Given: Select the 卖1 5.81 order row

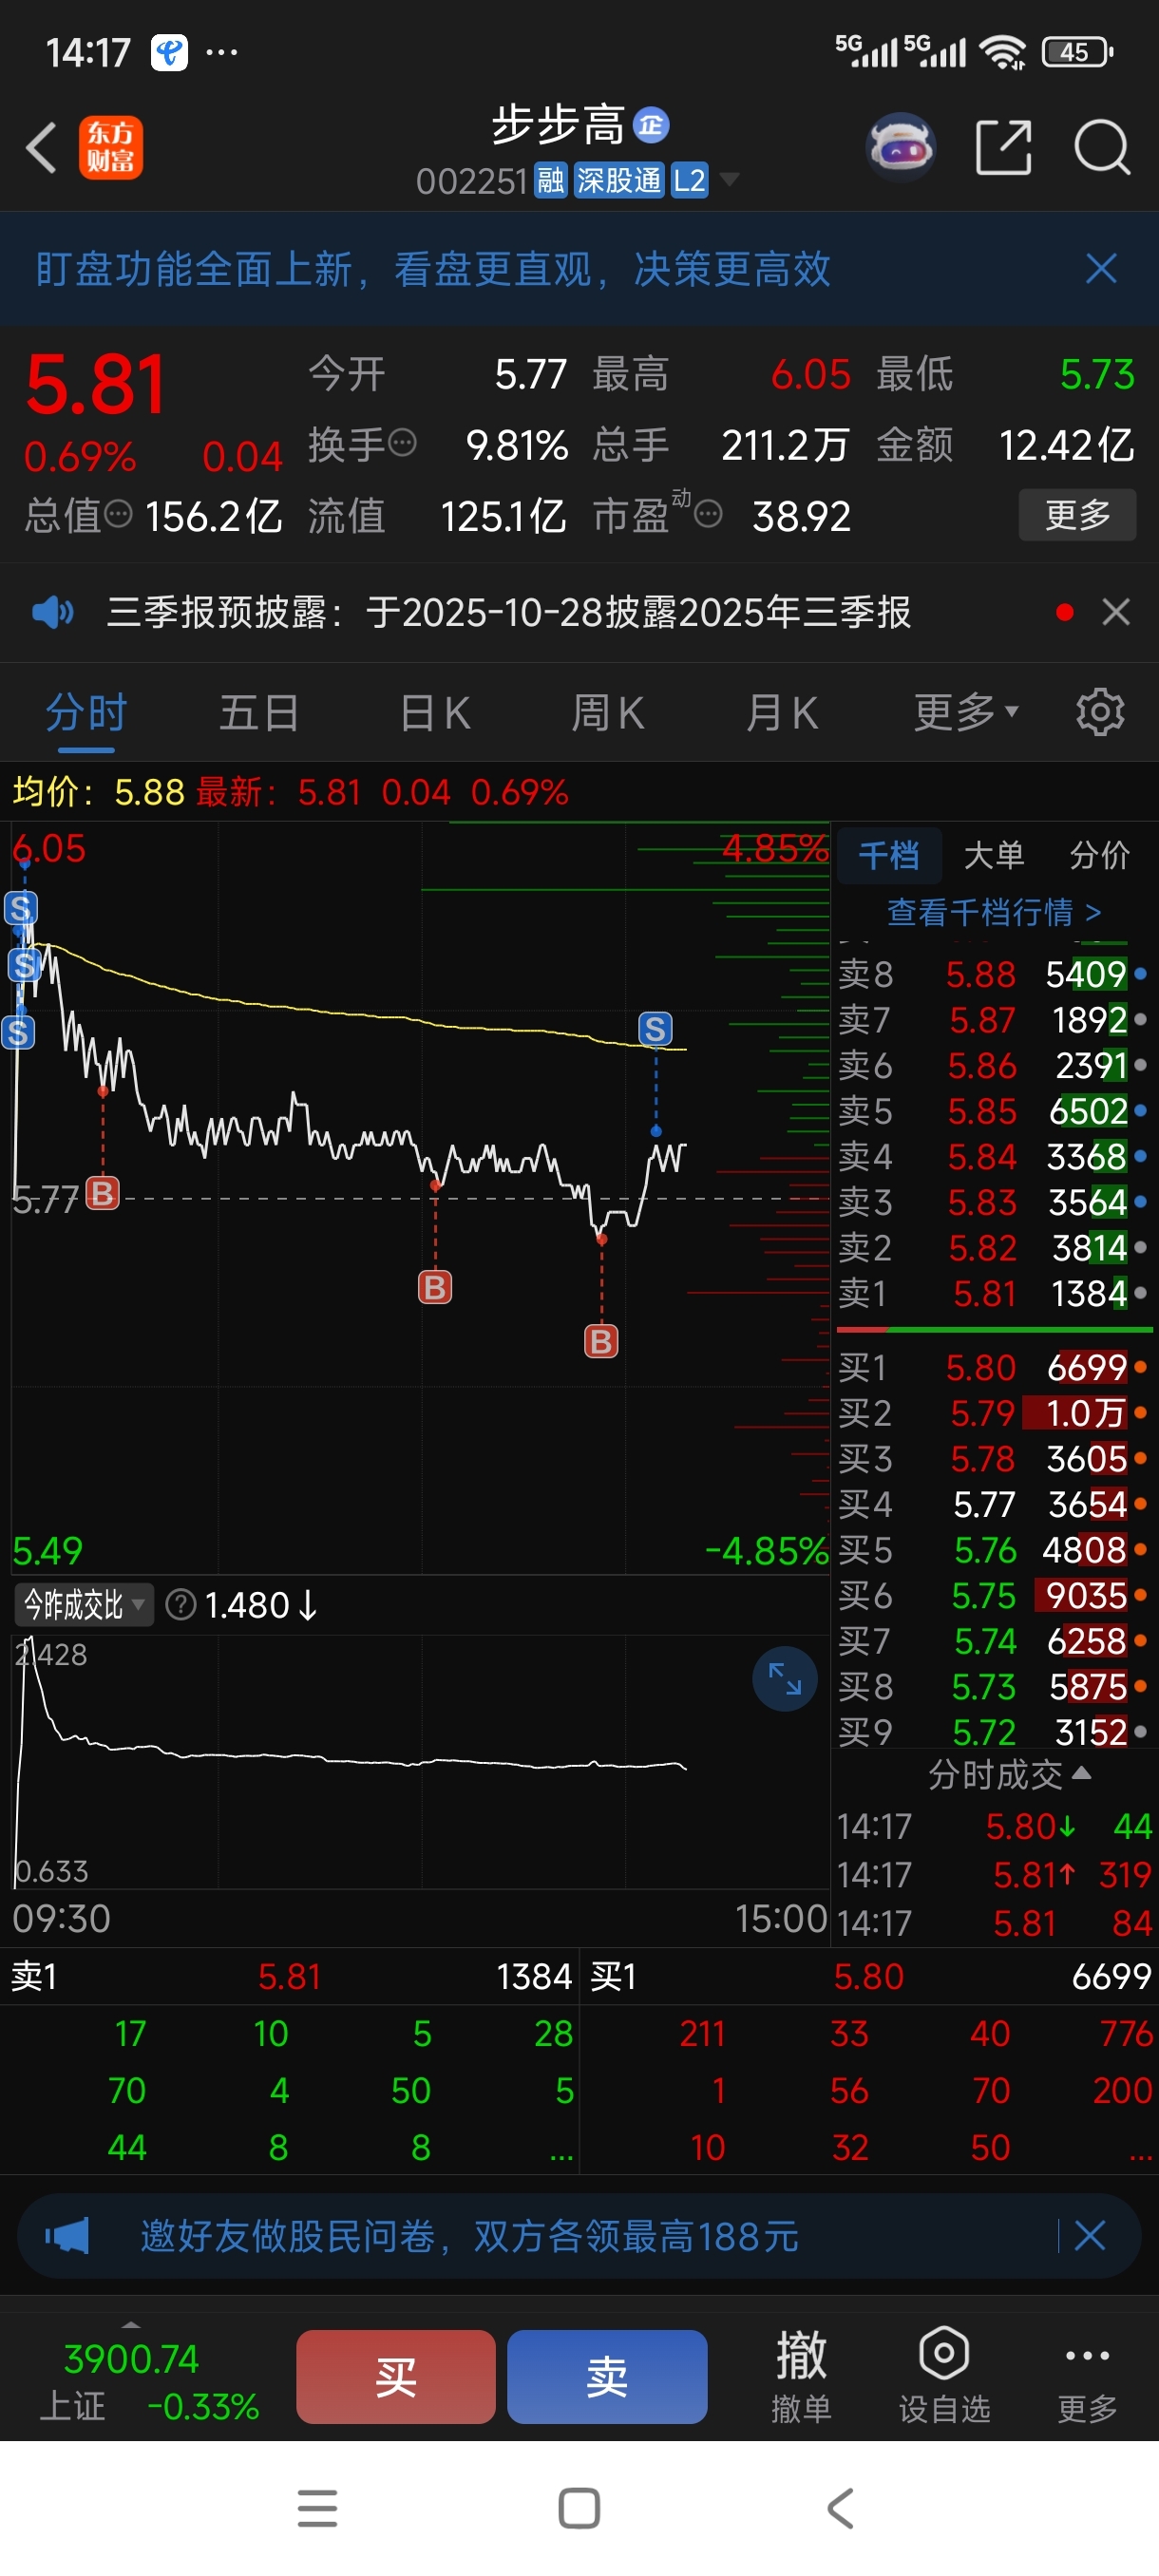Looking at the screenshot, I should [993, 1293].
